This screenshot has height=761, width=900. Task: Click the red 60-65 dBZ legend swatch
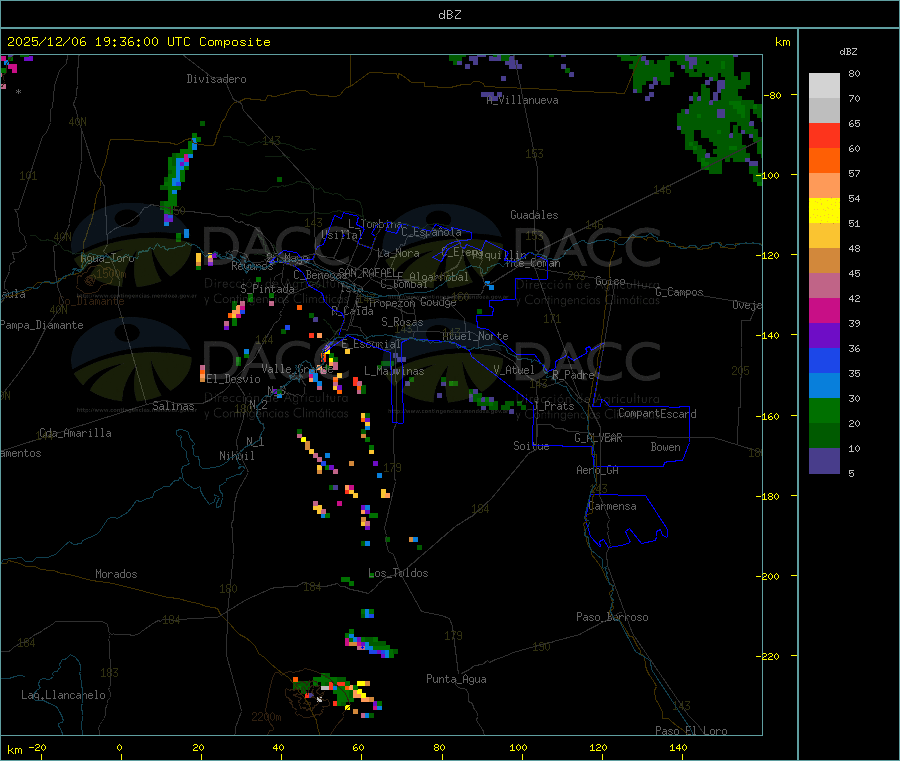[824, 135]
